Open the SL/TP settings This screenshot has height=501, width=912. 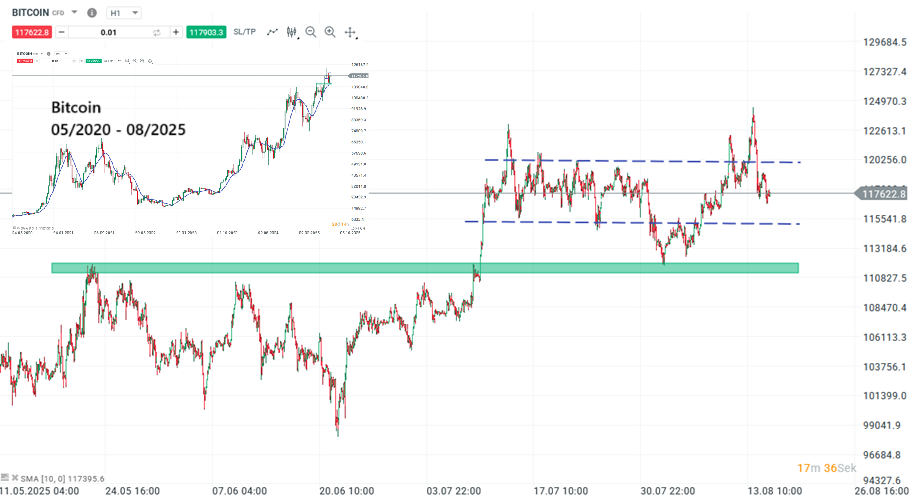244,32
